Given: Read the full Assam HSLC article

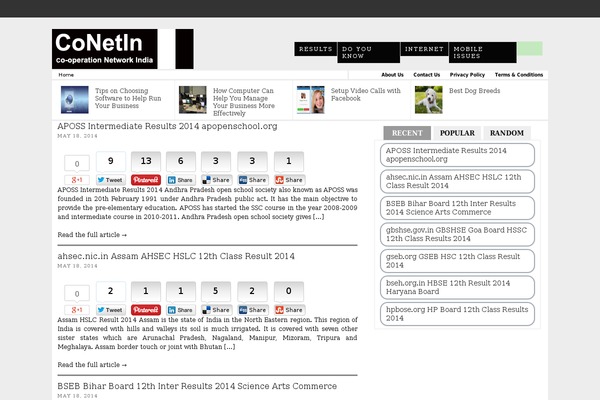Looking at the screenshot, I should pos(92,365).
